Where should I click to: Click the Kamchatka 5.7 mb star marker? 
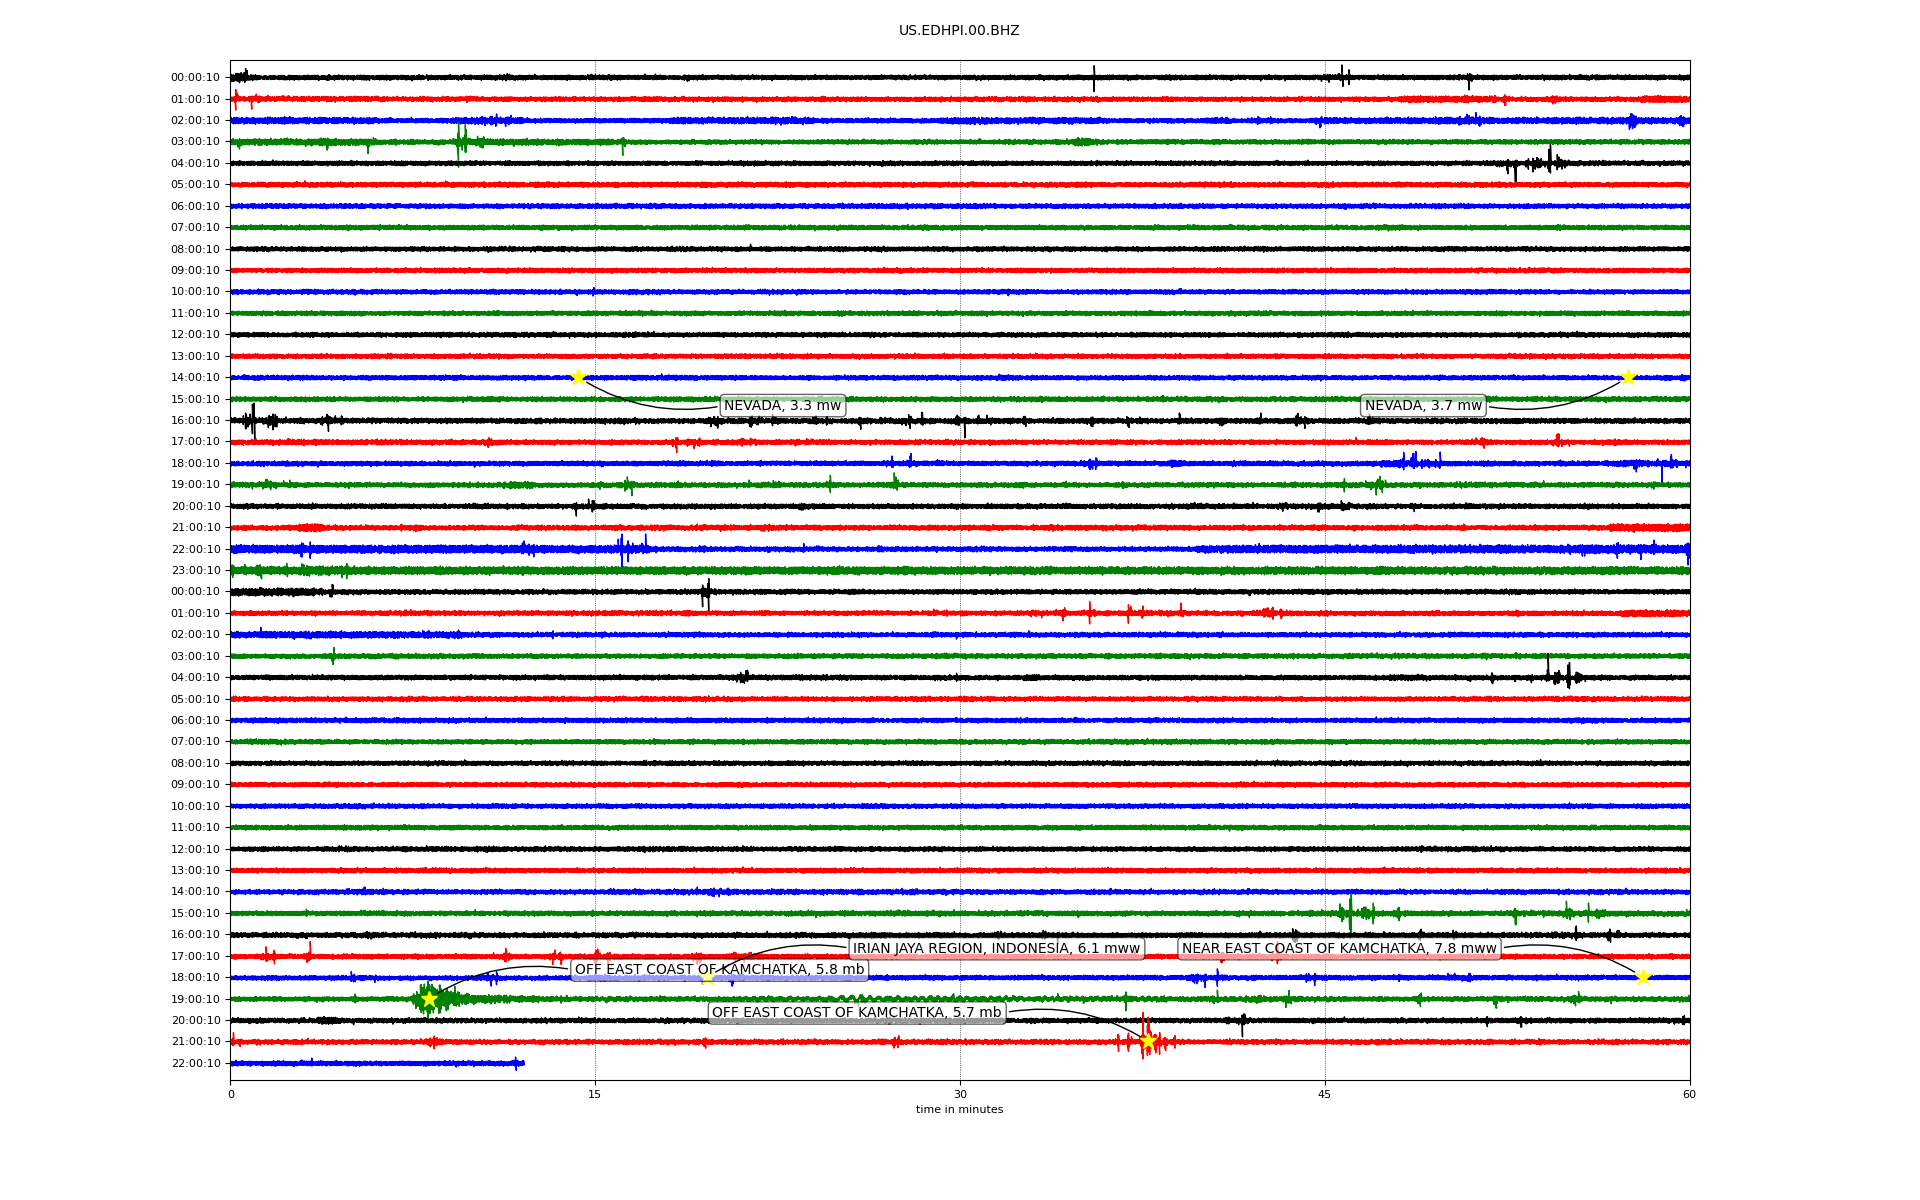click(x=1148, y=1041)
